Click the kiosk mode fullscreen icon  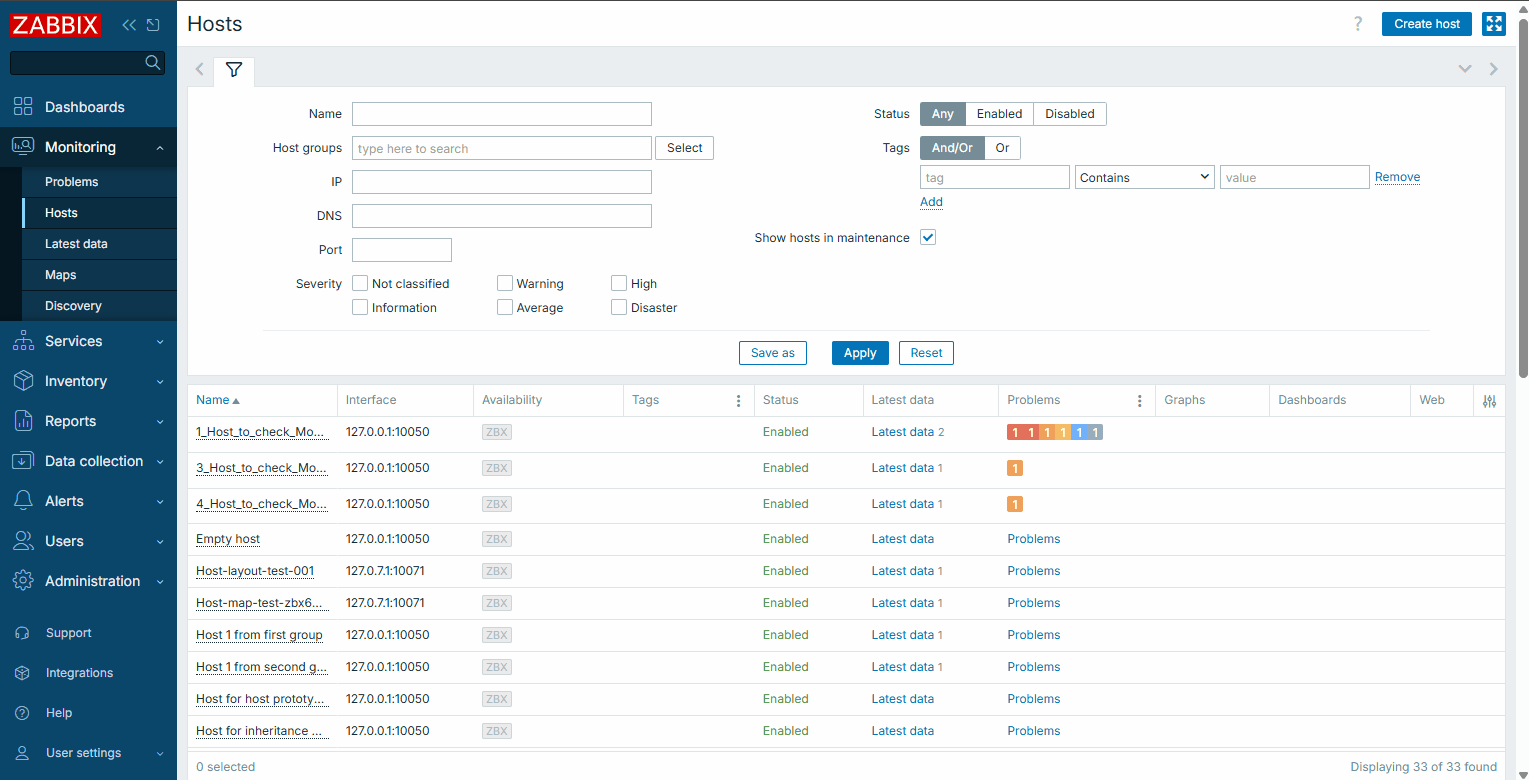tap(1493, 24)
